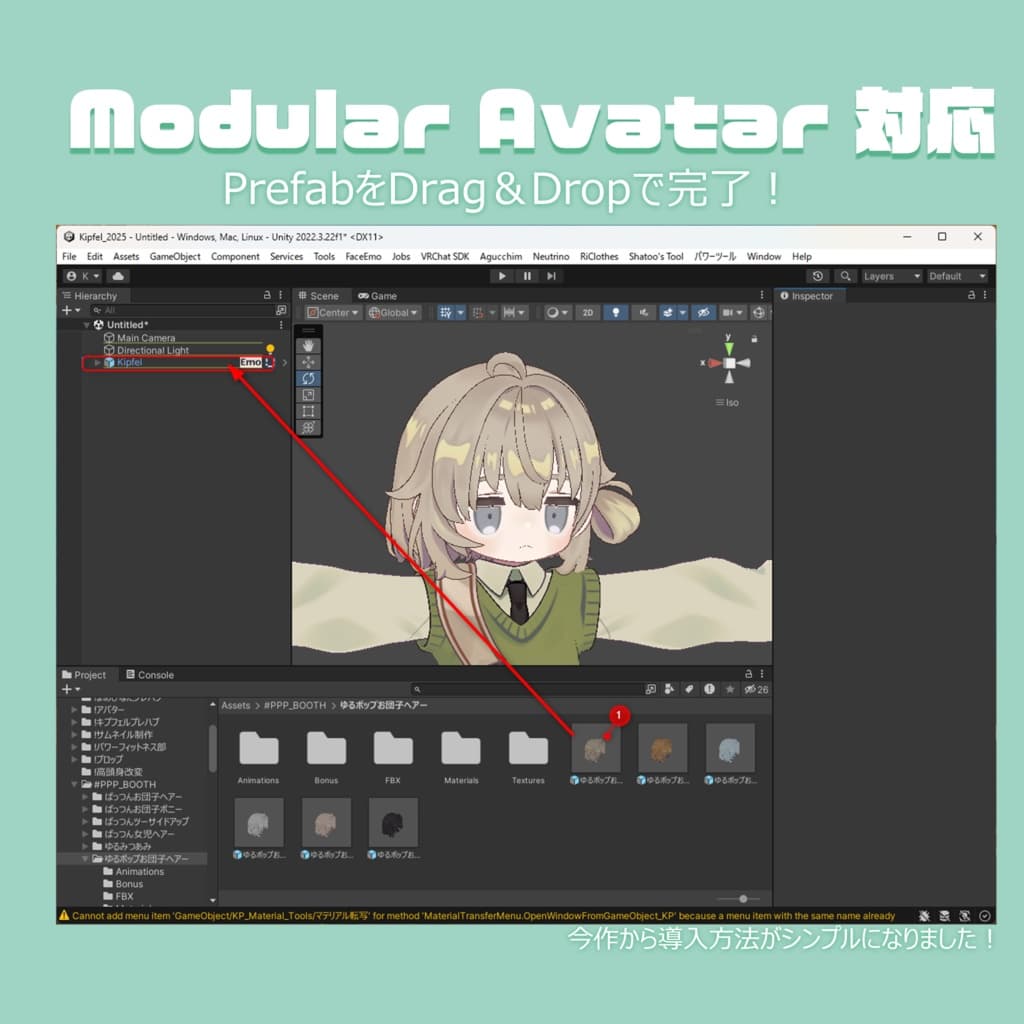Screen dimensions: 1024x1024
Task: Open the Default layout dropdown
Action: (x=957, y=276)
